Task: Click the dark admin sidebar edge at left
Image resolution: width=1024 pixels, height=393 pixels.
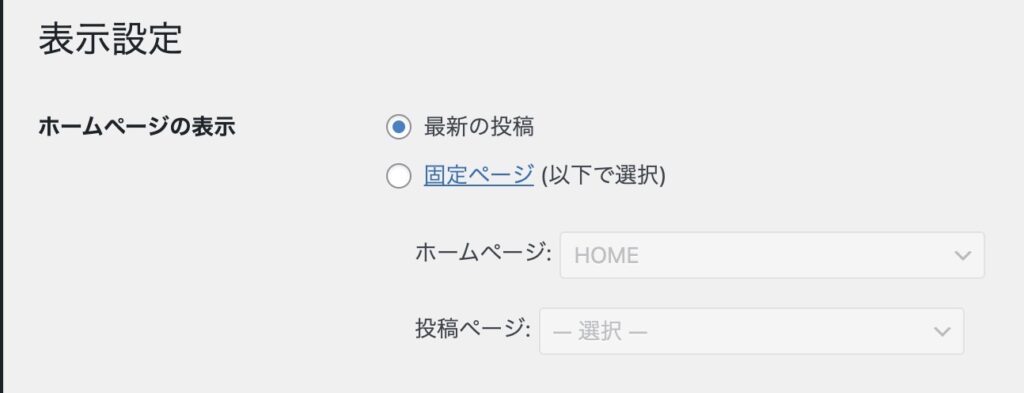Action: (1, 196)
